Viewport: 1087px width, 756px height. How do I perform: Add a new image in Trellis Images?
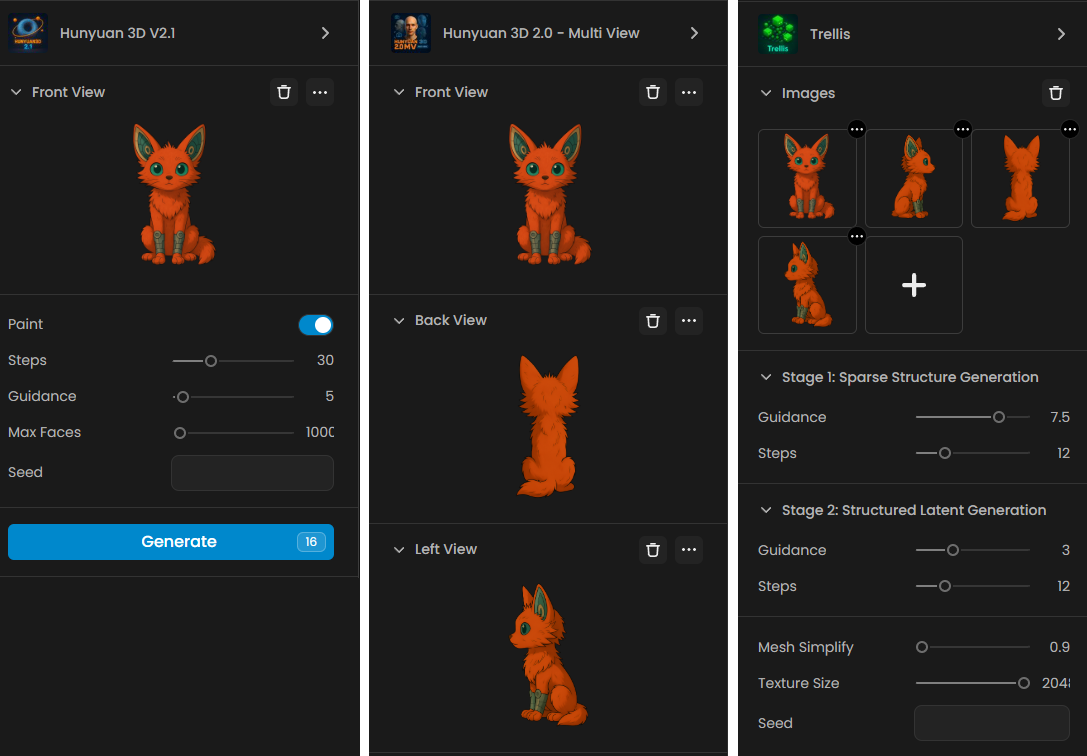(913, 285)
